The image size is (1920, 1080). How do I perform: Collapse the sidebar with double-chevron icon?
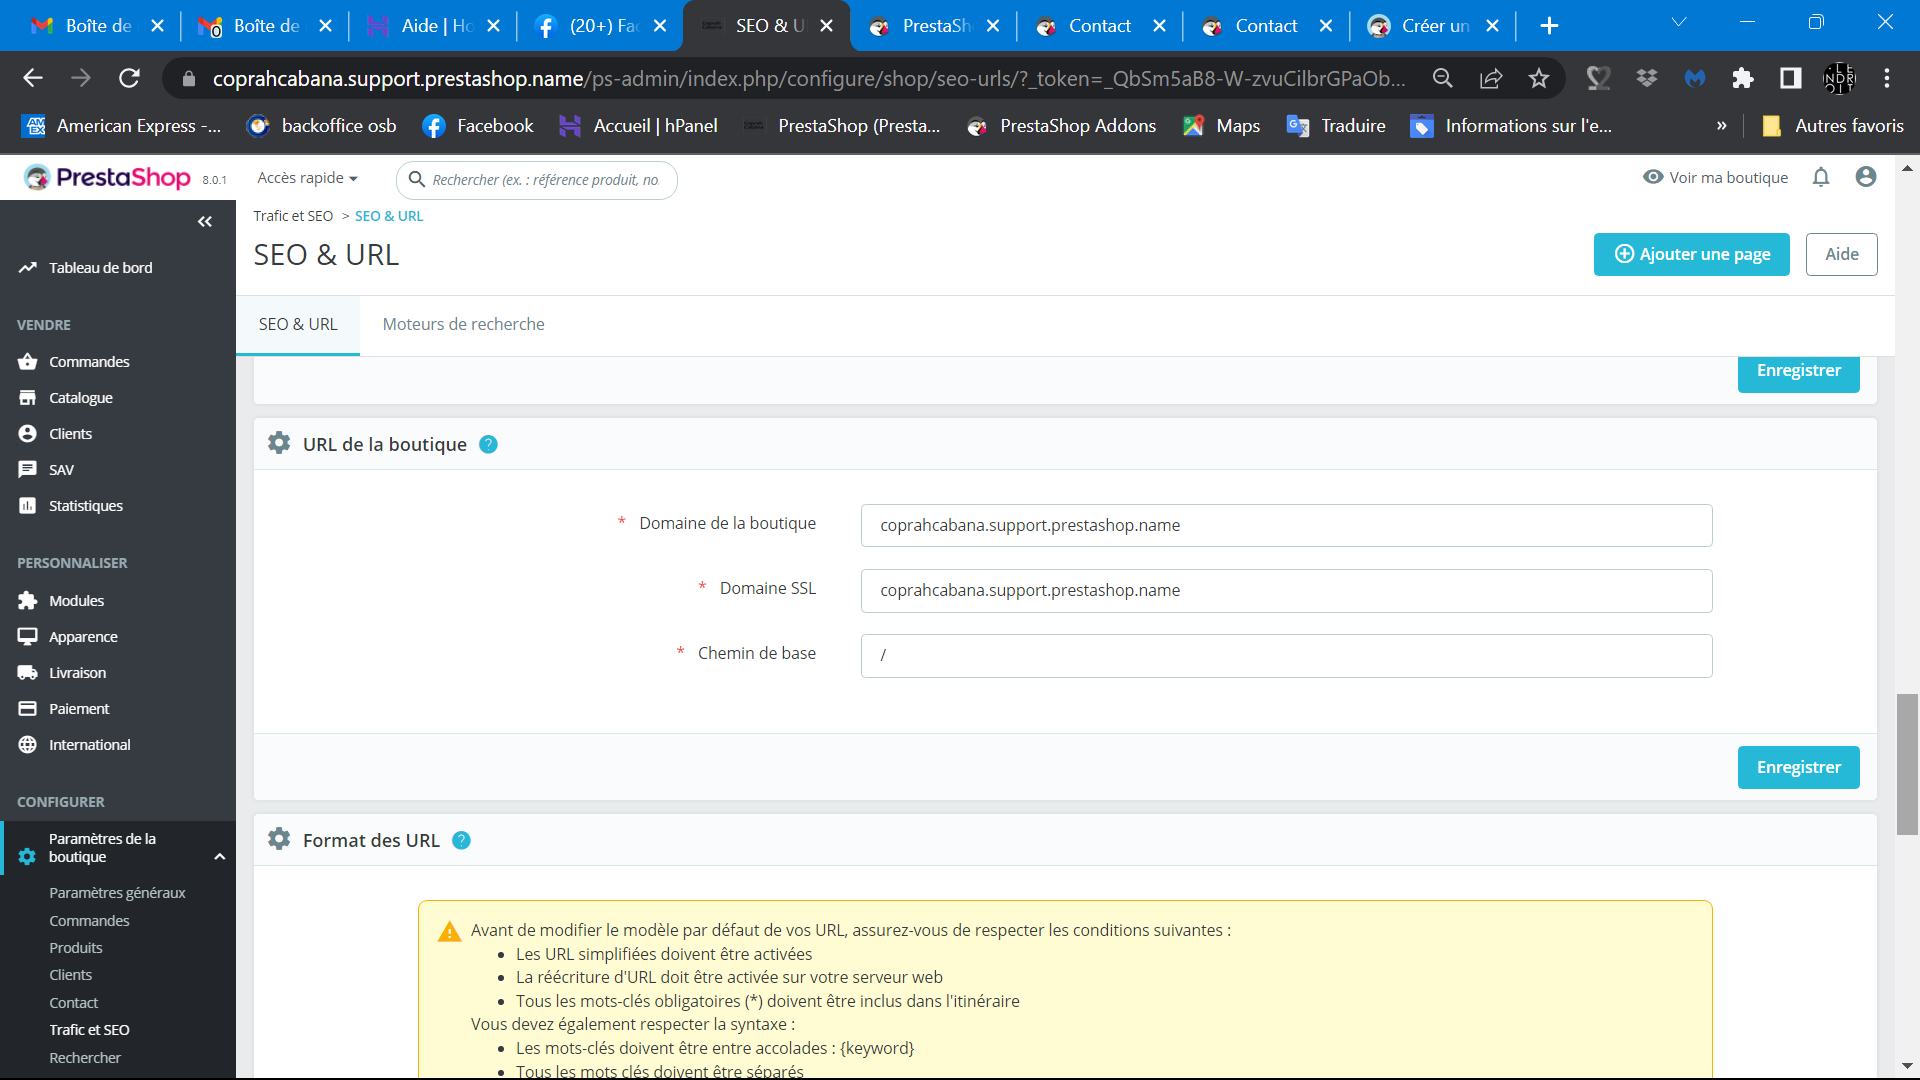(205, 222)
